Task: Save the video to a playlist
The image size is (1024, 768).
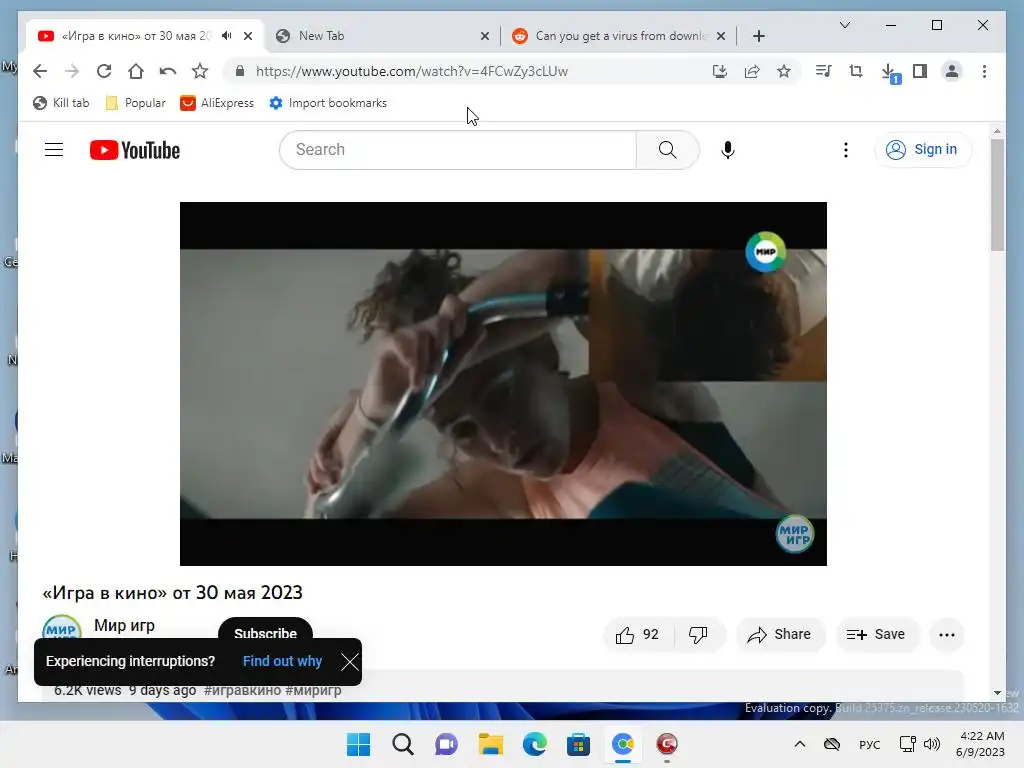Action: click(876, 634)
